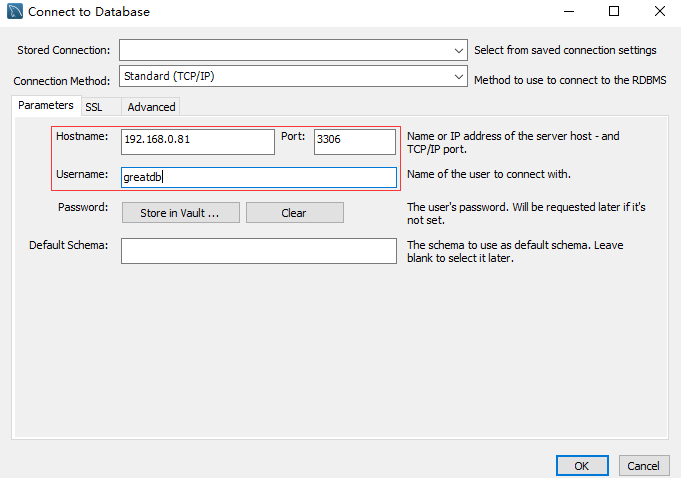
Task: Click the Store in Vault button
Action: (181, 213)
